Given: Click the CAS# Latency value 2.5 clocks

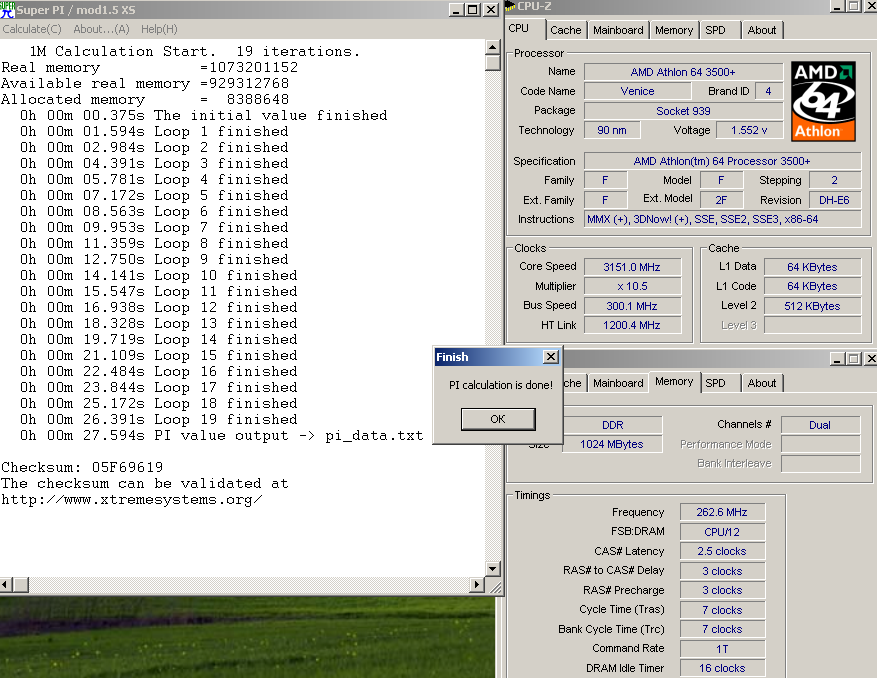Looking at the screenshot, I should 722,551.
